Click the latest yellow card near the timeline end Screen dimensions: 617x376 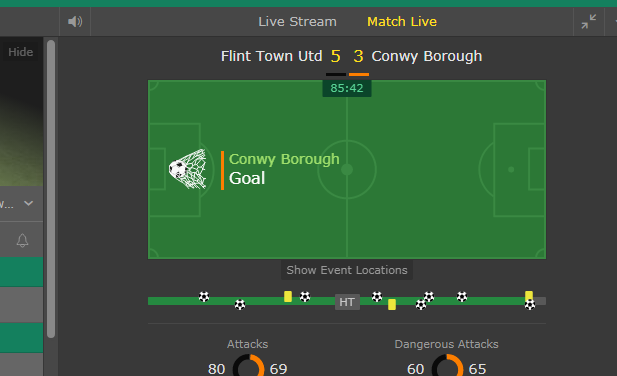529,295
